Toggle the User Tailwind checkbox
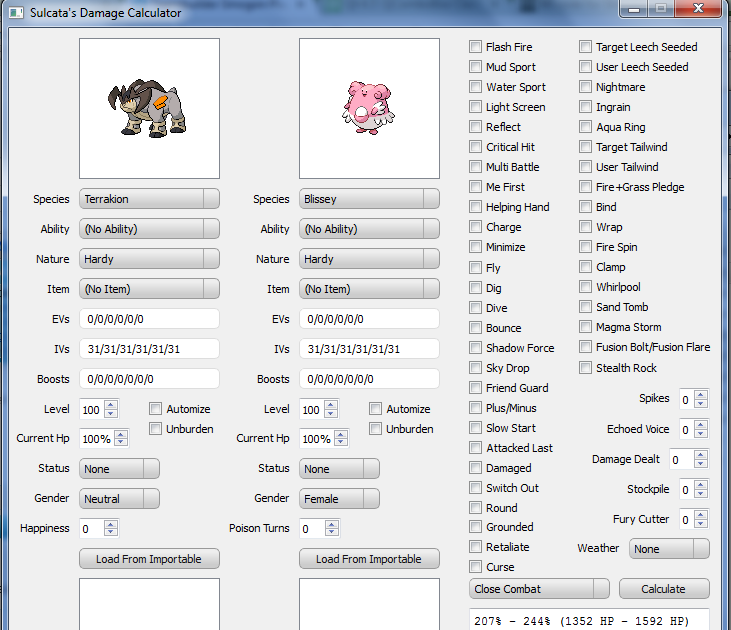 pos(585,166)
